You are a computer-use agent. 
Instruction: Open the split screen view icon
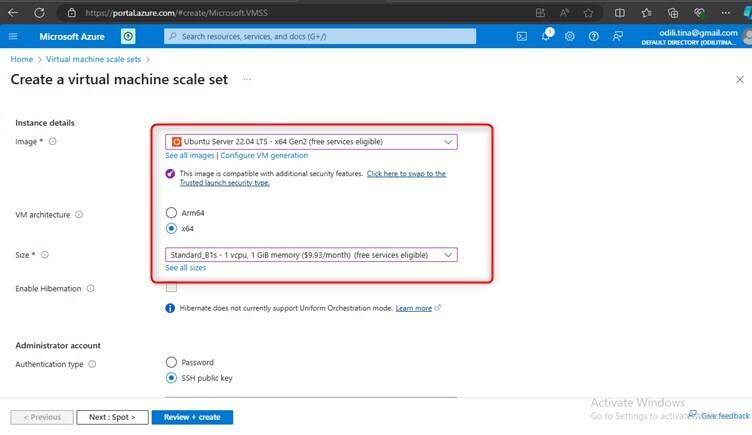coord(620,13)
